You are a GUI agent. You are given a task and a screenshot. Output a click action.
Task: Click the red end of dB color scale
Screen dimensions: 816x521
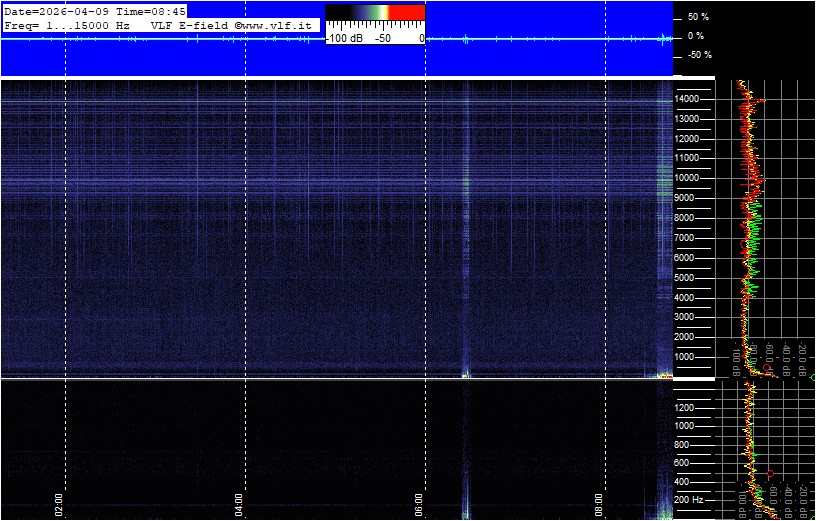pos(407,12)
